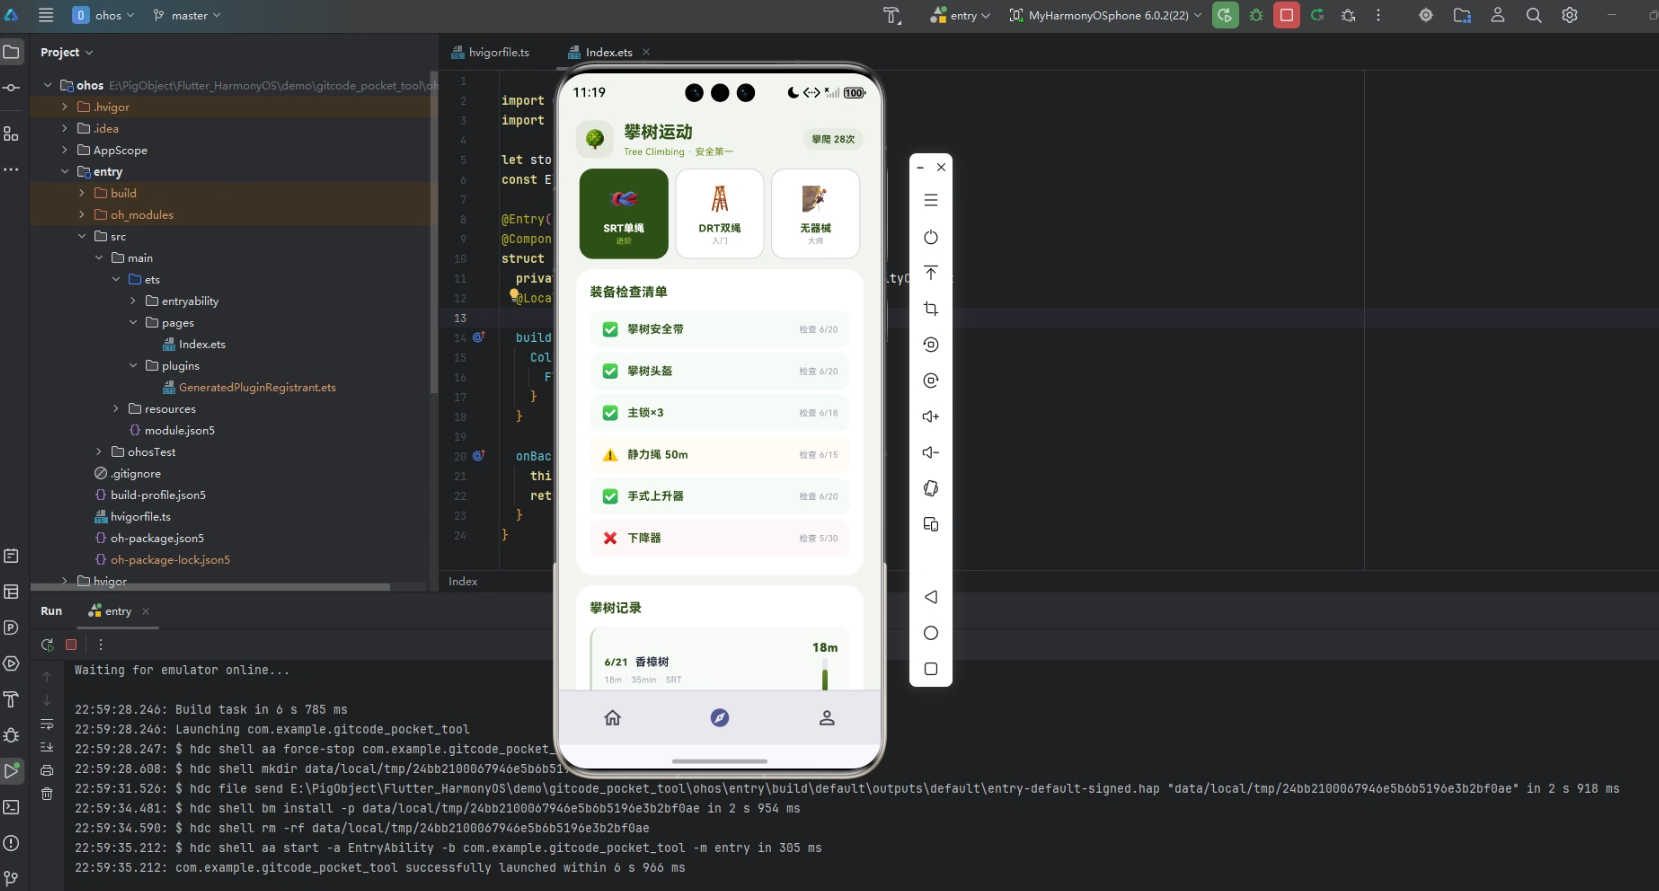Tap the home tab icon in app
This screenshot has width=1659, height=891.
tap(613, 718)
